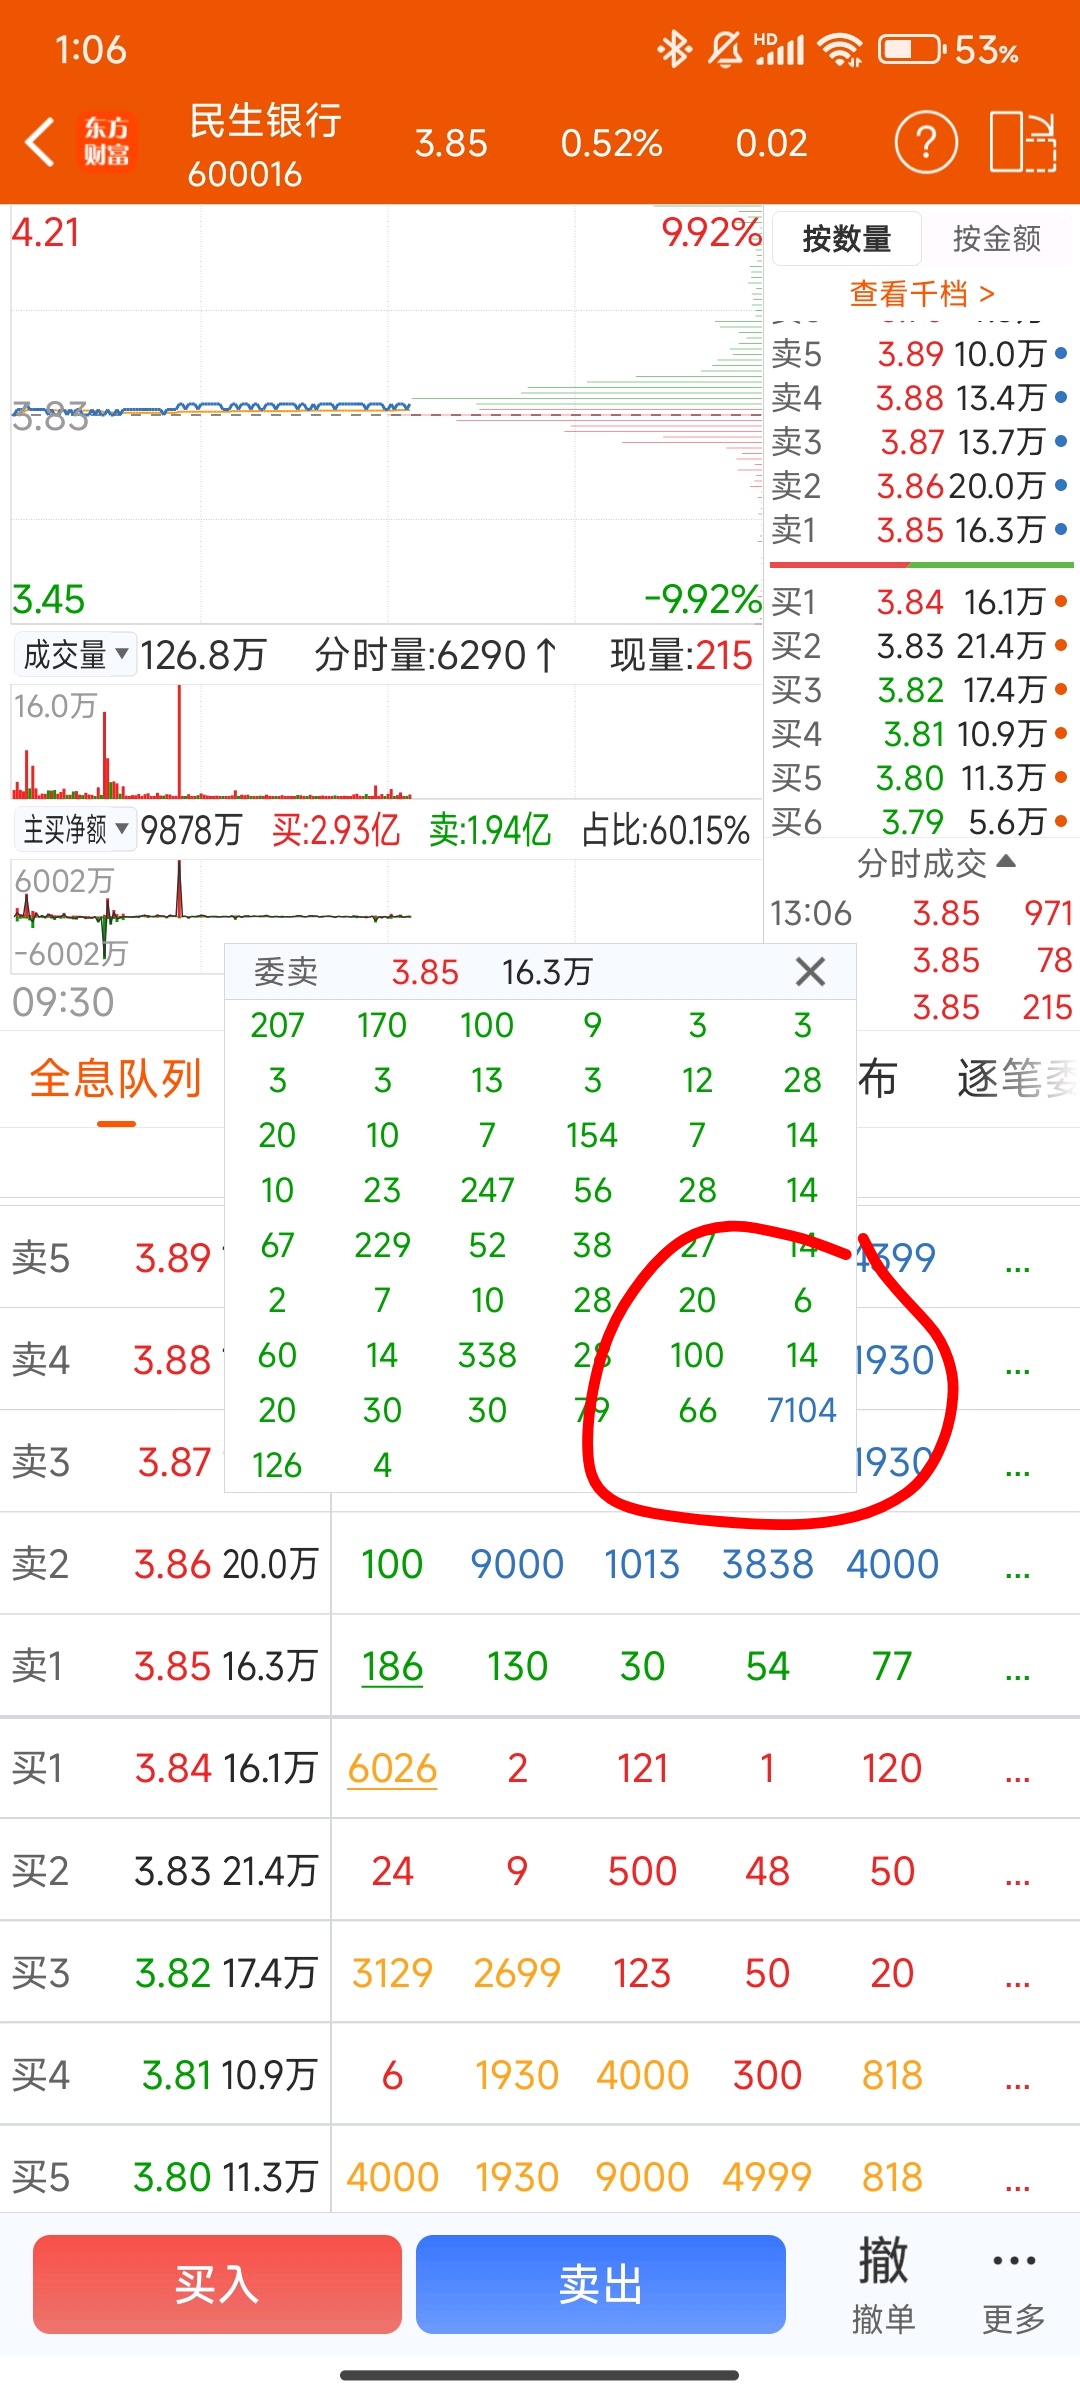
Task: Select the 全息队列 tab
Action: 116,1079
